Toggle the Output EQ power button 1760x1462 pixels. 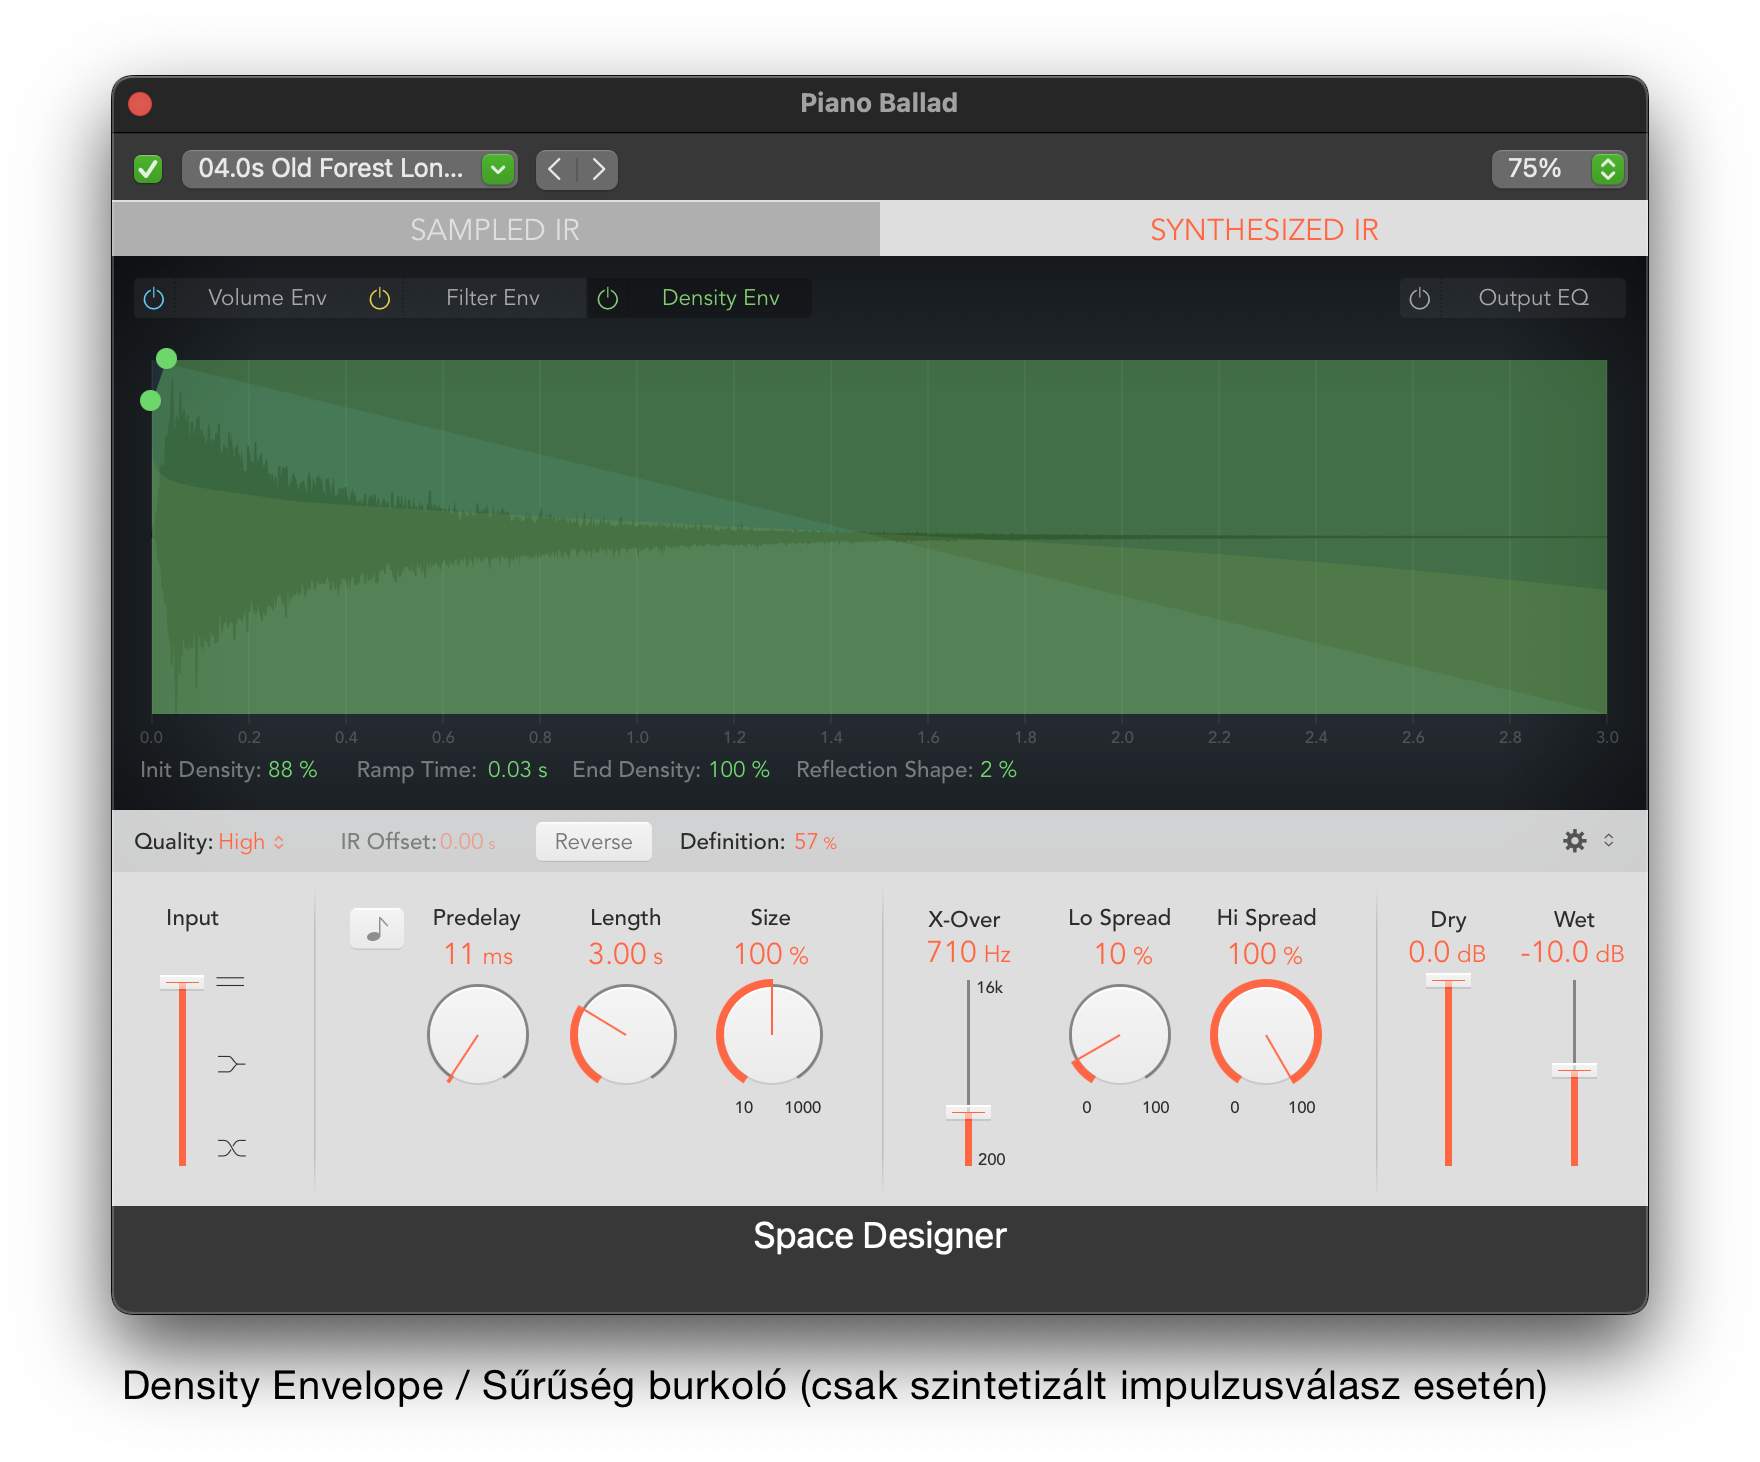(1420, 298)
